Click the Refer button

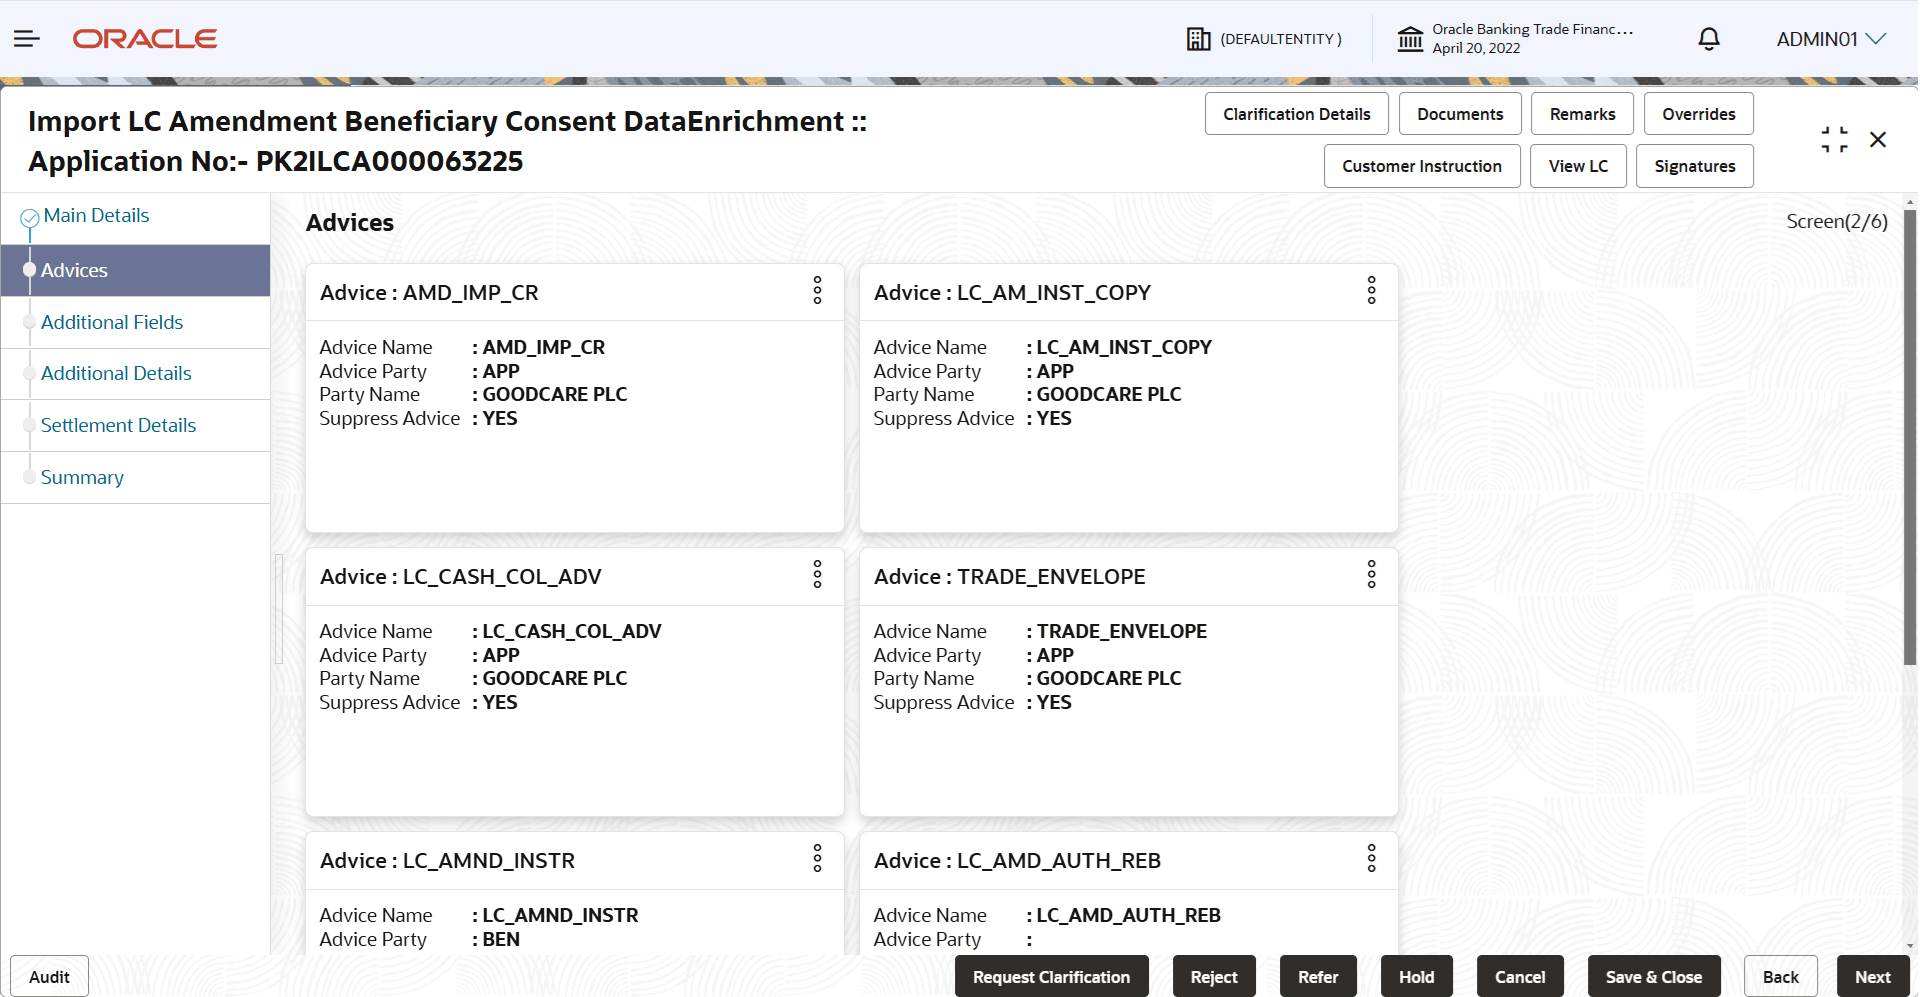pos(1318,977)
